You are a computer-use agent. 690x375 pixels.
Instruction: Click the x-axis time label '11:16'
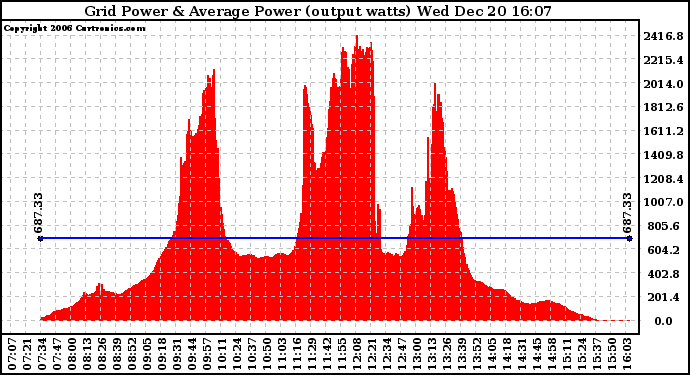(x=297, y=354)
